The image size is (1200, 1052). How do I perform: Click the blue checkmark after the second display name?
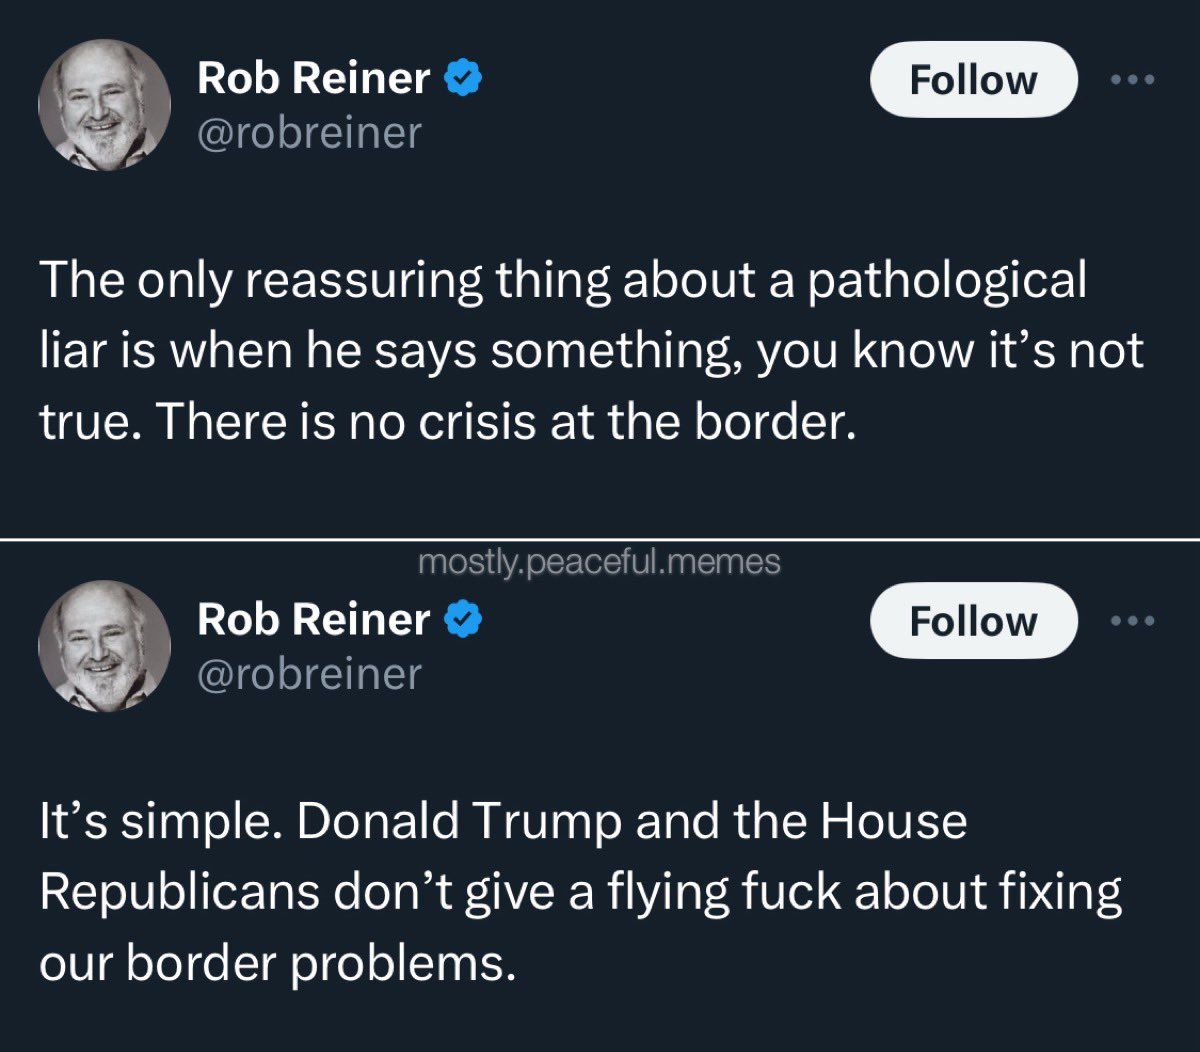point(463,616)
